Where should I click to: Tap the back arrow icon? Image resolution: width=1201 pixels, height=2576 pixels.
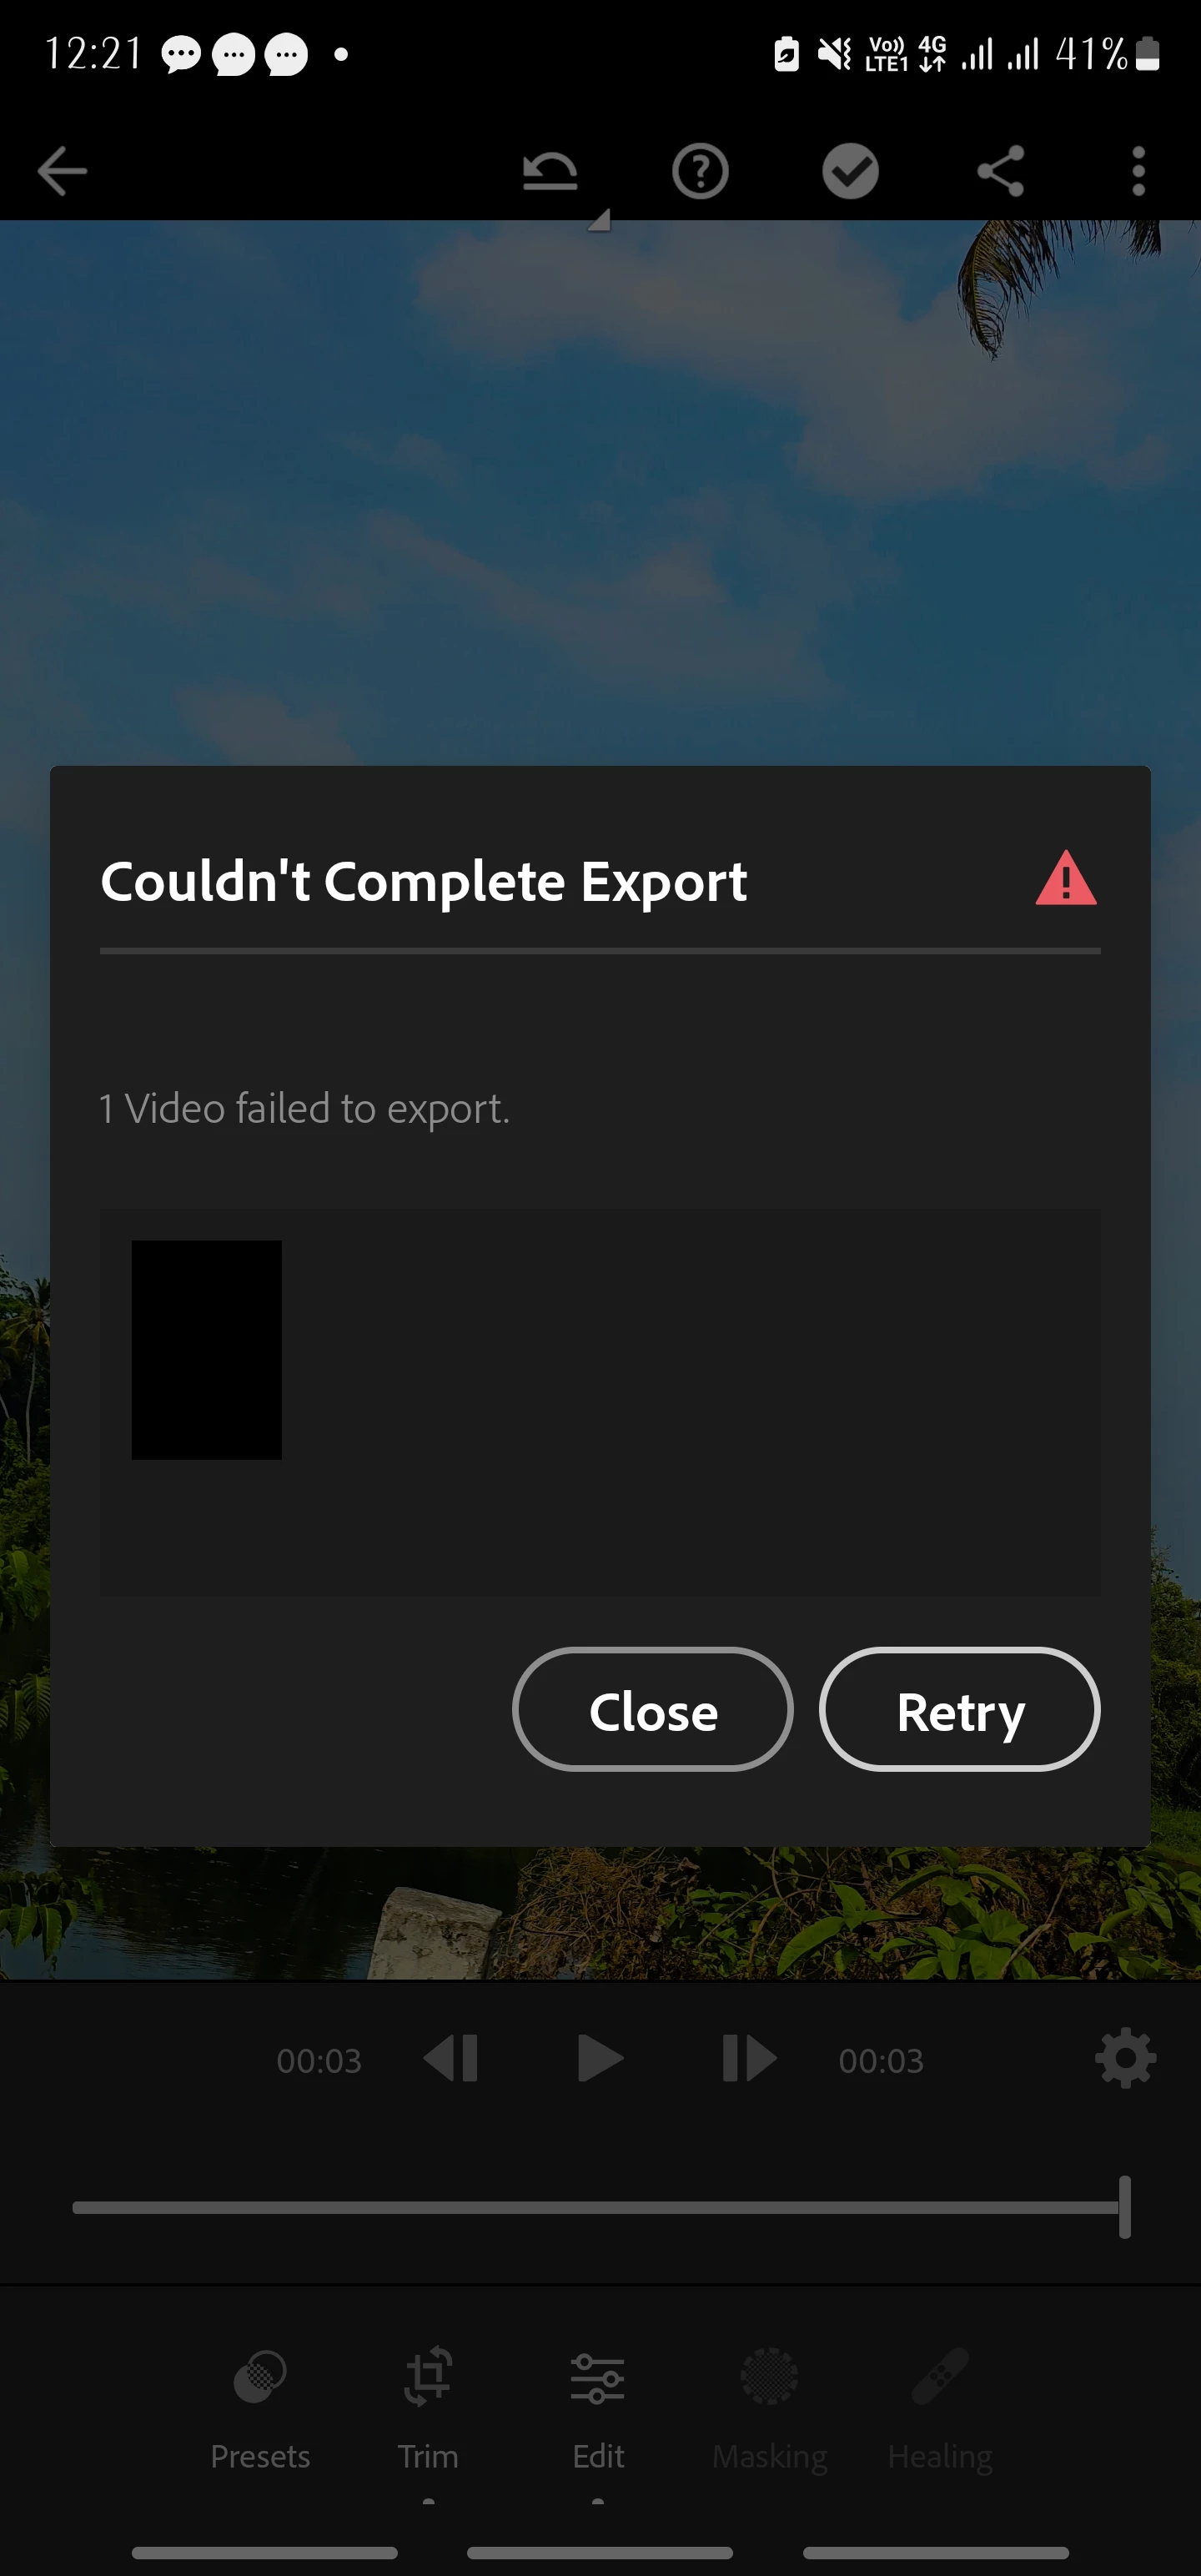62,171
